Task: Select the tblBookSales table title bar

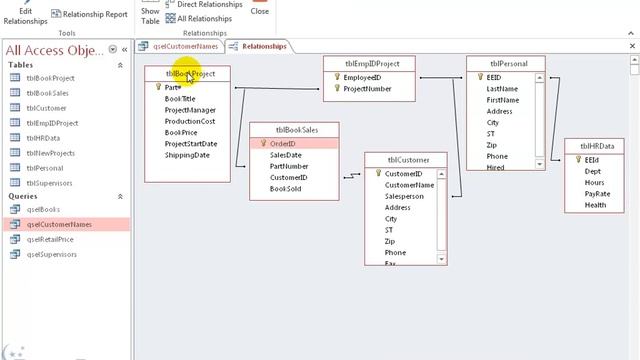Action: coord(294,130)
